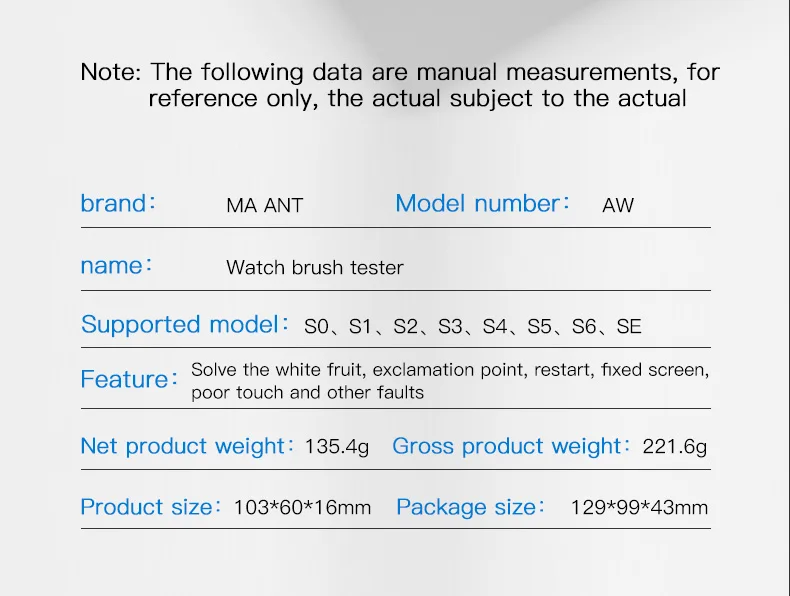790x596 pixels.
Task: Select the "103*60*16mm" product size value
Action: (302, 508)
